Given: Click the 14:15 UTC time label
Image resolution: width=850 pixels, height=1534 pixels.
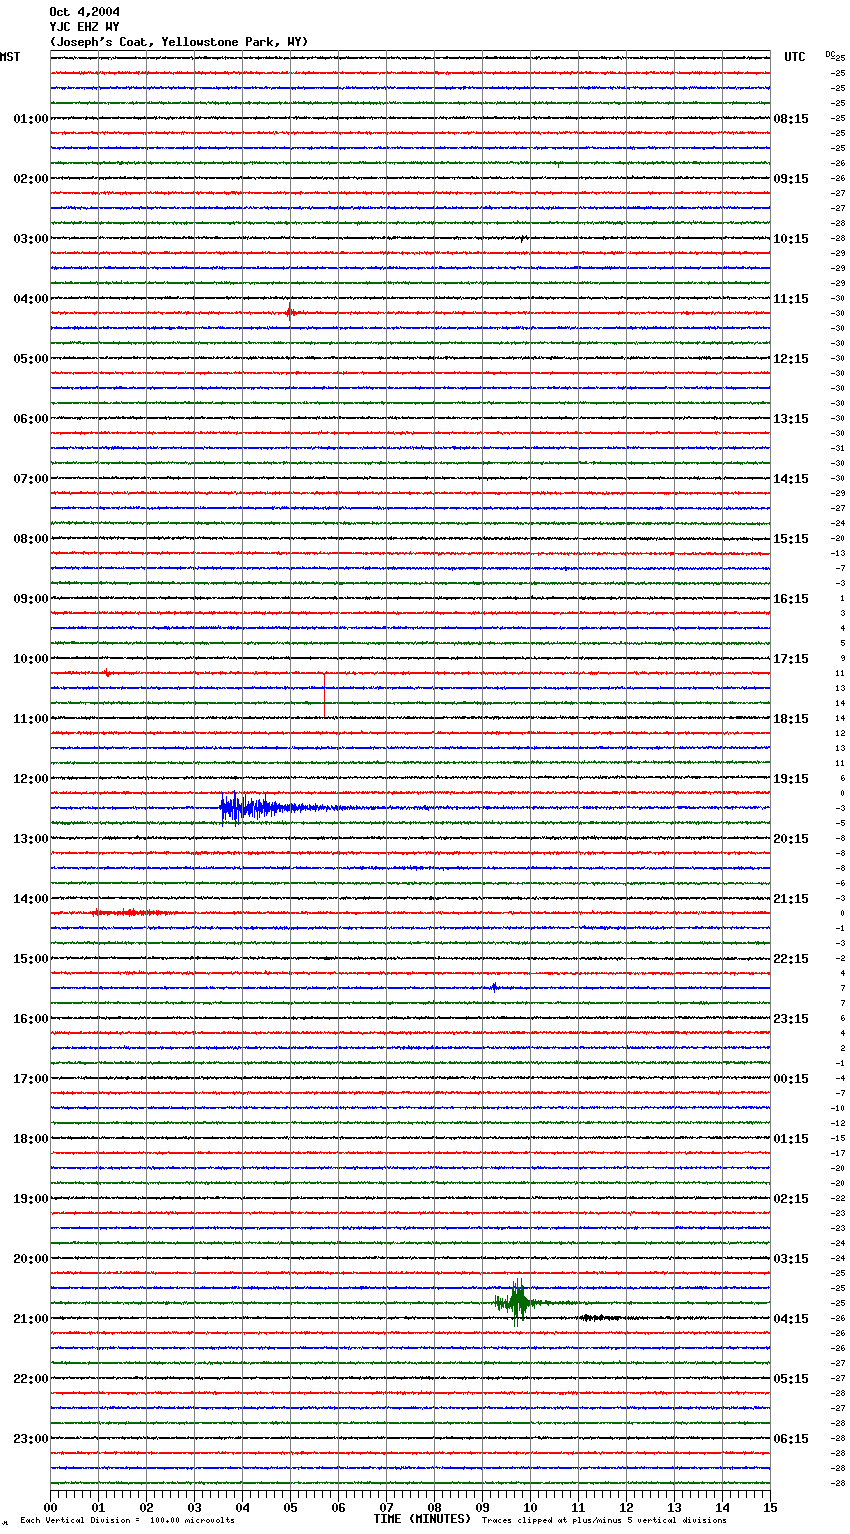Looking at the screenshot, I should tap(791, 479).
